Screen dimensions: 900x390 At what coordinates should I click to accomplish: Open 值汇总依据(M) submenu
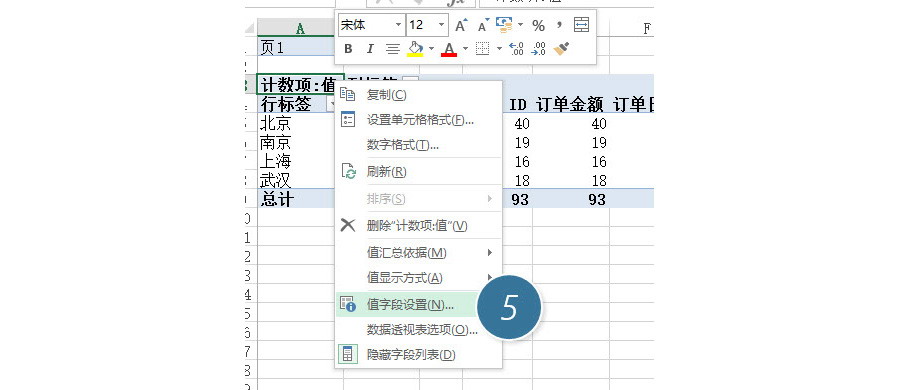(x=418, y=253)
